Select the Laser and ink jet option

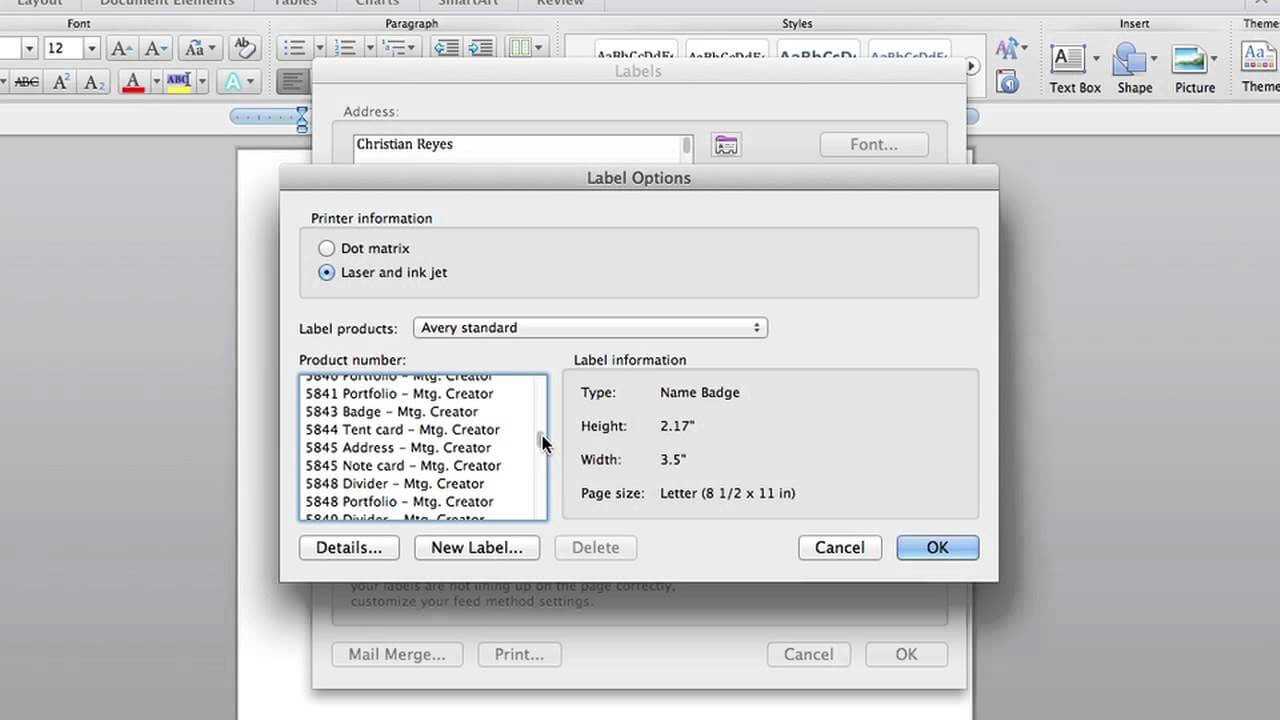(x=327, y=272)
